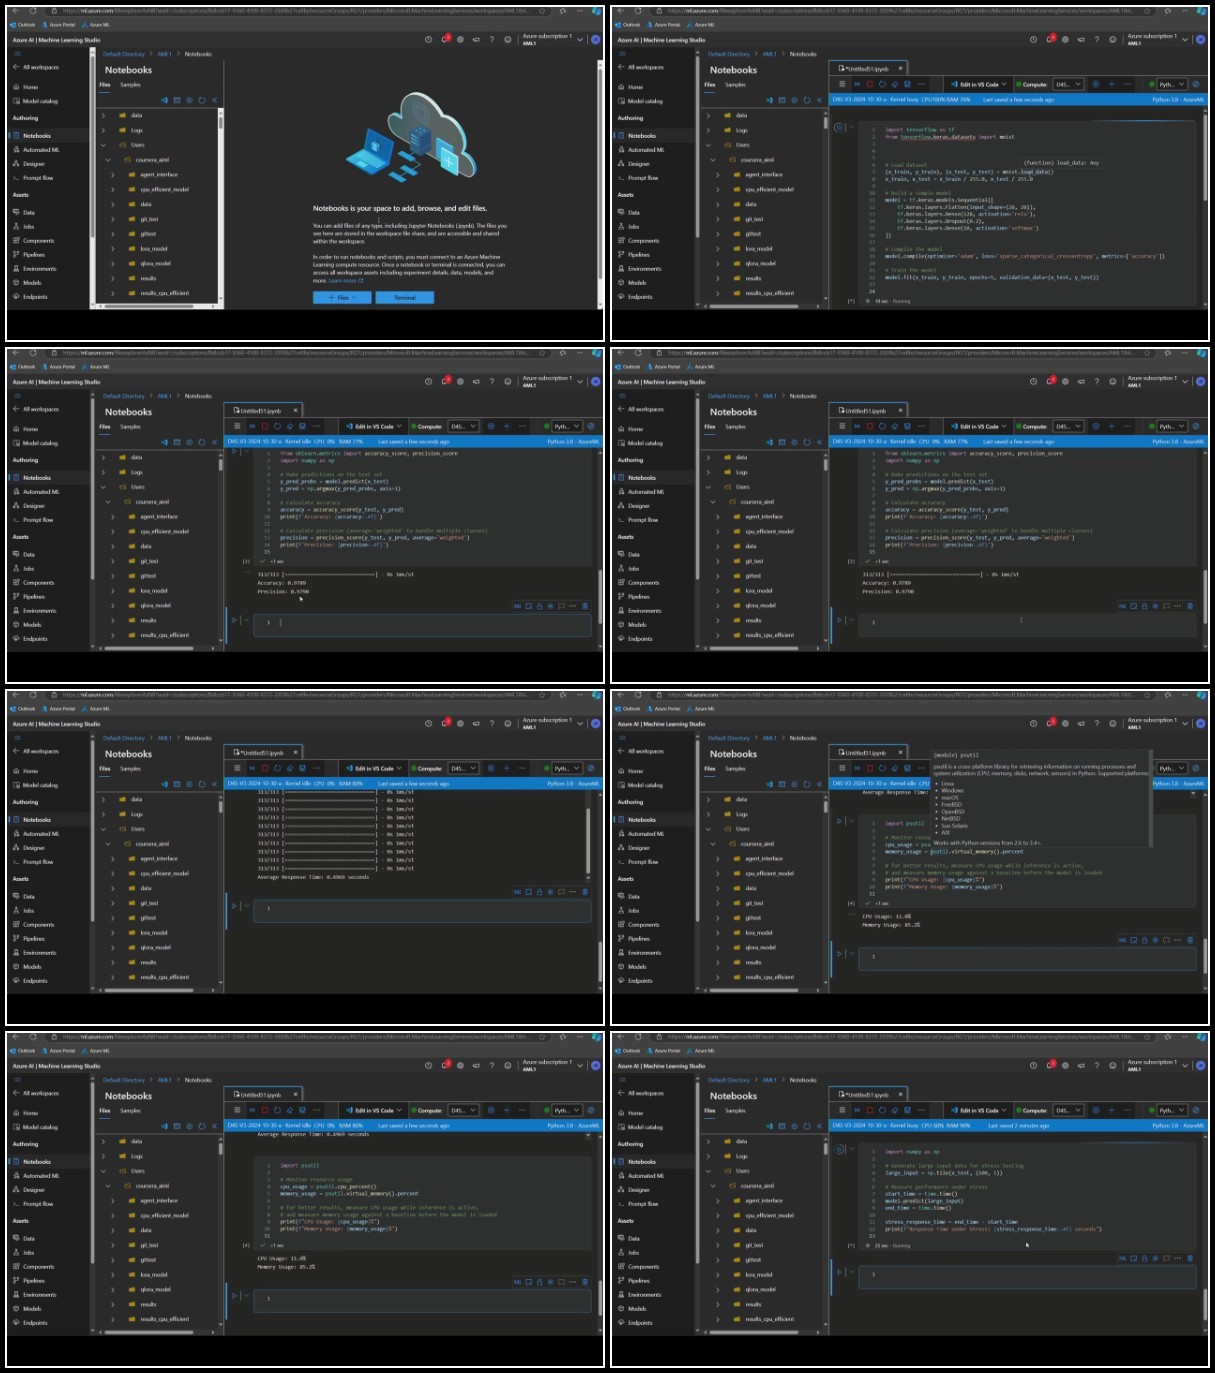Click save notebook icon in TensorFlow code screenshot

pos(907,84)
